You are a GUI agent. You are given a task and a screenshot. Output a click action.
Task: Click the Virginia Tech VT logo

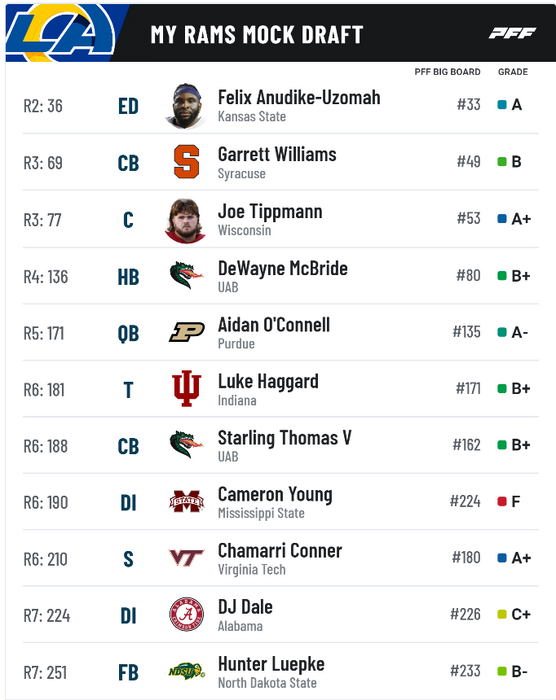point(186,558)
